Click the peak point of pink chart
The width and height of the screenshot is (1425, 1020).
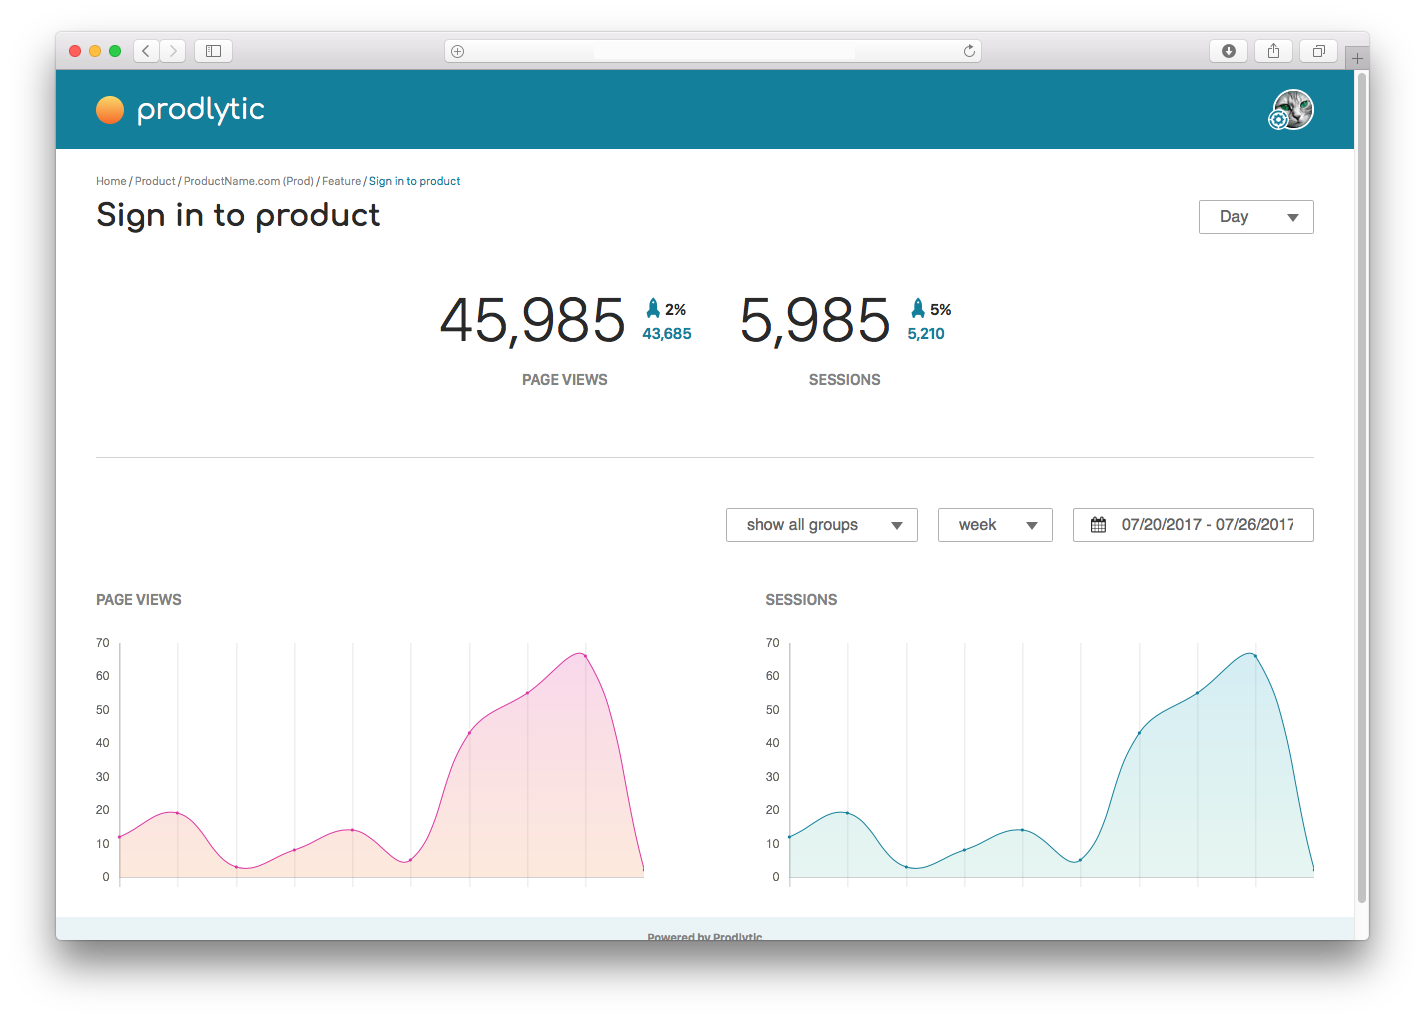tap(585, 656)
